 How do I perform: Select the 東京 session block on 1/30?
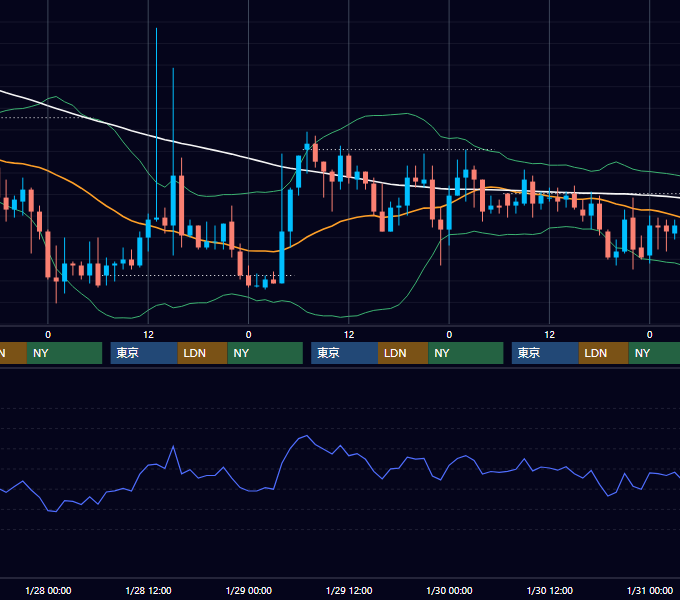[545, 353]
